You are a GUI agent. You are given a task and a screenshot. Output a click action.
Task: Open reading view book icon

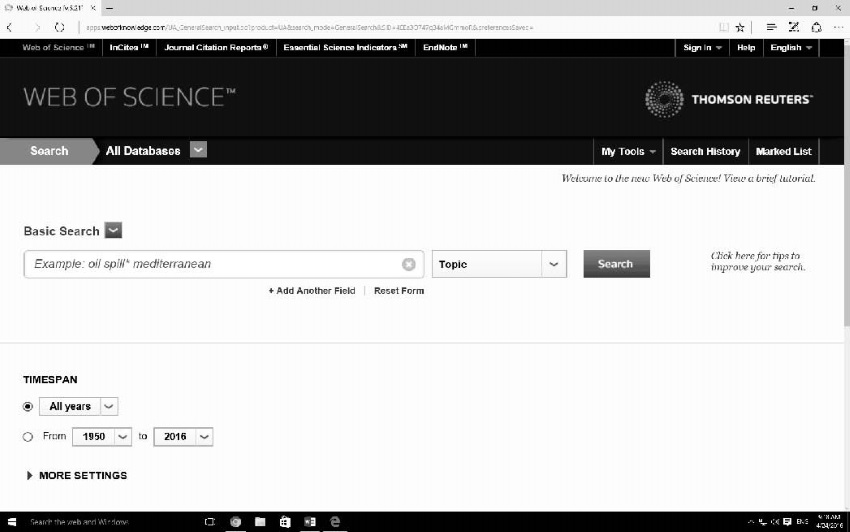click(723, 27)
